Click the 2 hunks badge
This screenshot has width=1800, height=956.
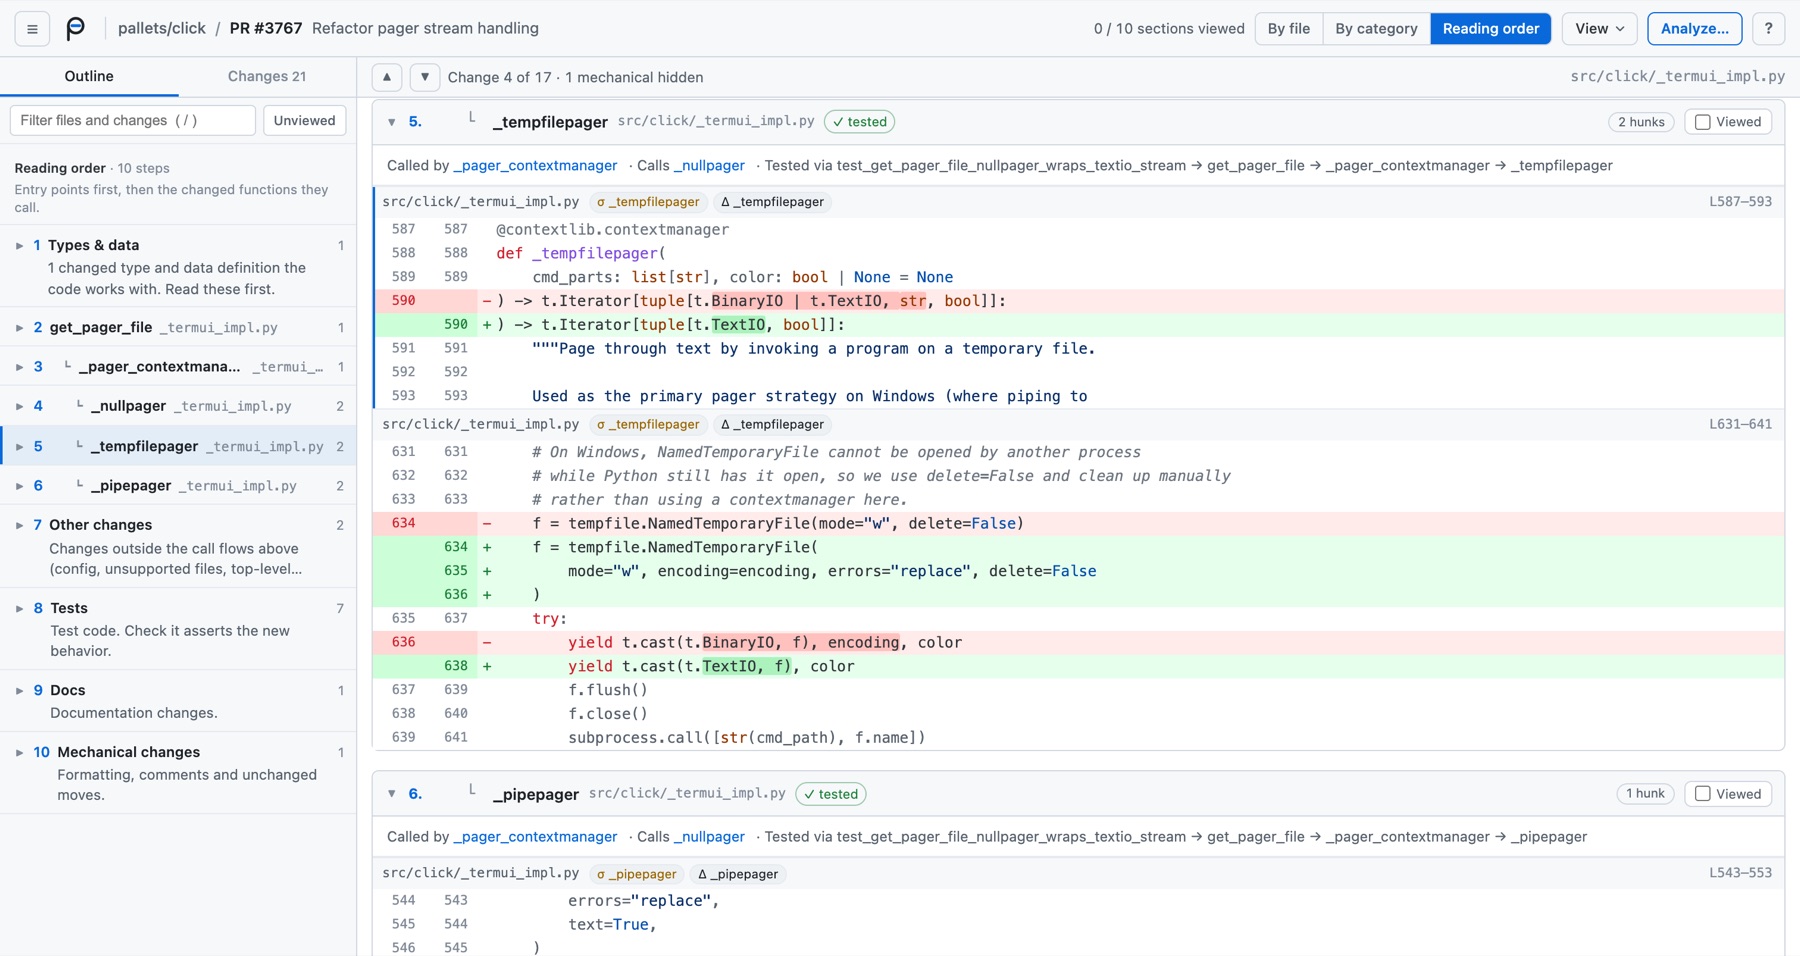click(x=1641, y=122)
